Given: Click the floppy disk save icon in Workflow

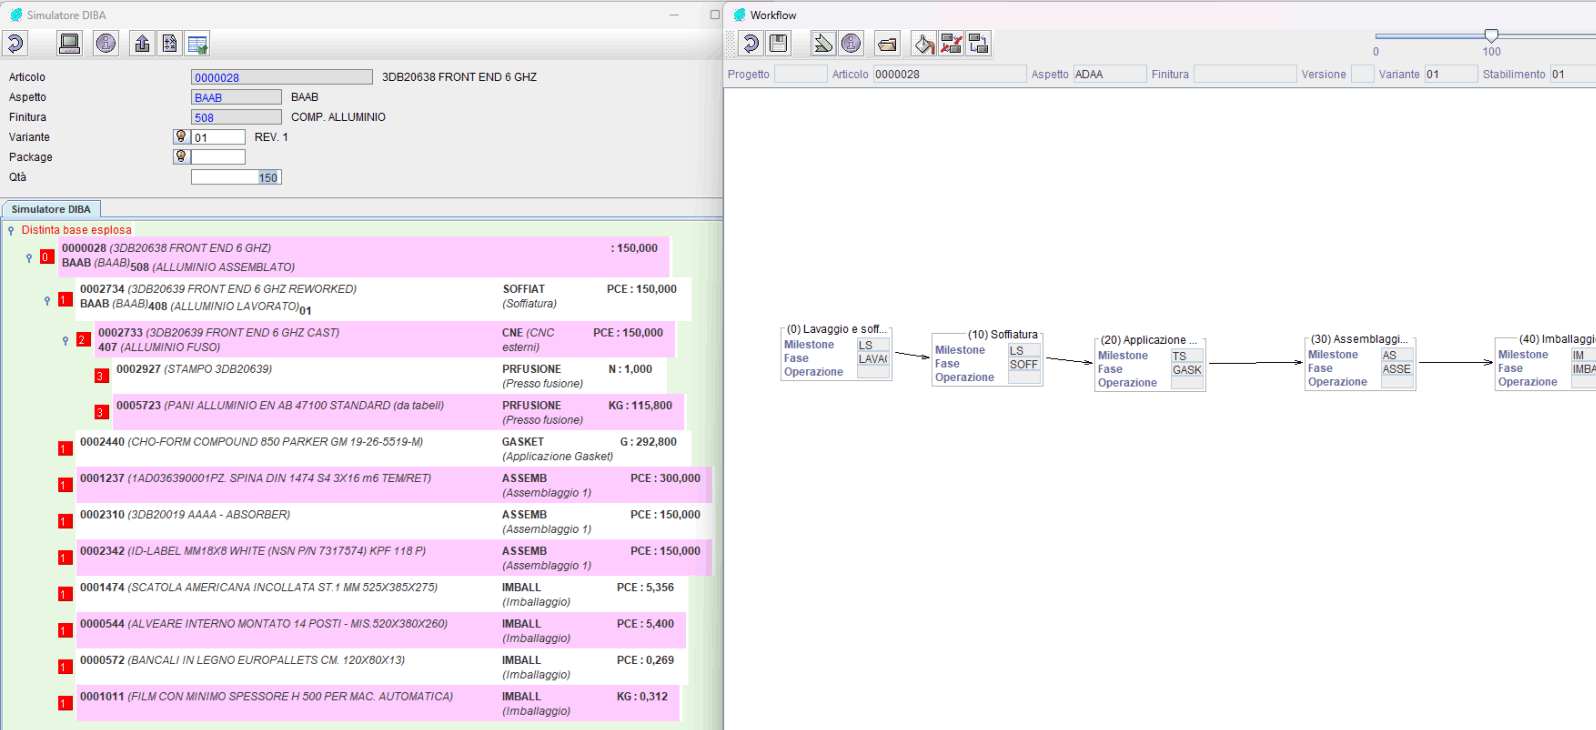Looking at the screenshot, I should 778,43.
